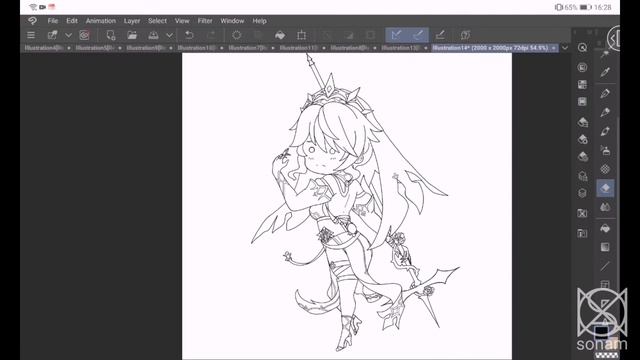Click the Open Clip Studio launcher icon
The image size is (640, 360).
[x=52, y=35]
